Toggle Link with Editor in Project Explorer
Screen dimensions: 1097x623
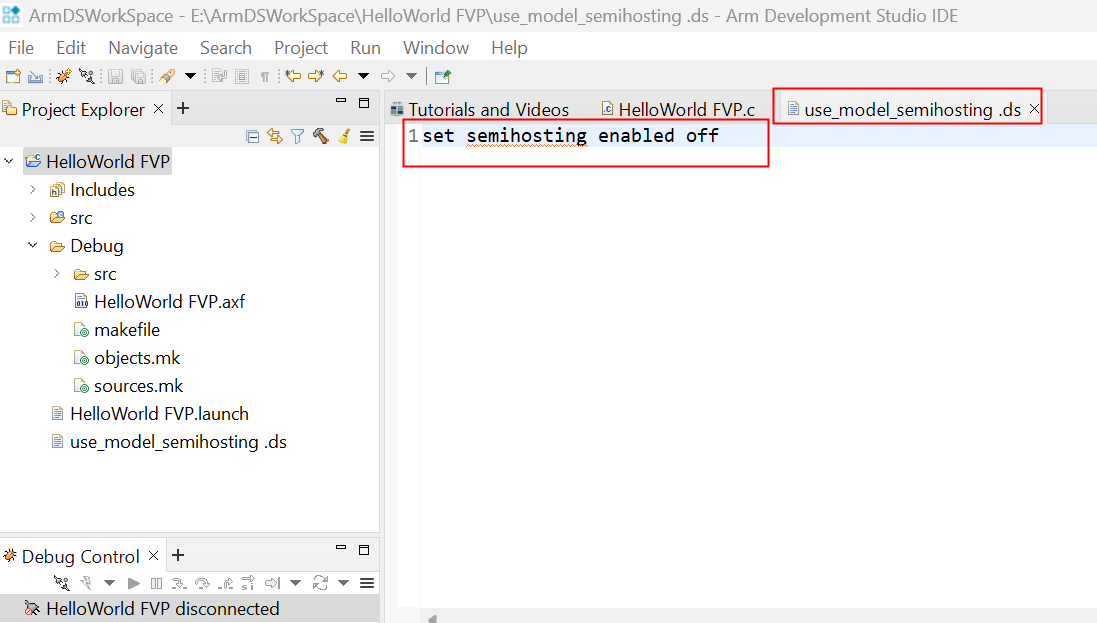[274, 136]
